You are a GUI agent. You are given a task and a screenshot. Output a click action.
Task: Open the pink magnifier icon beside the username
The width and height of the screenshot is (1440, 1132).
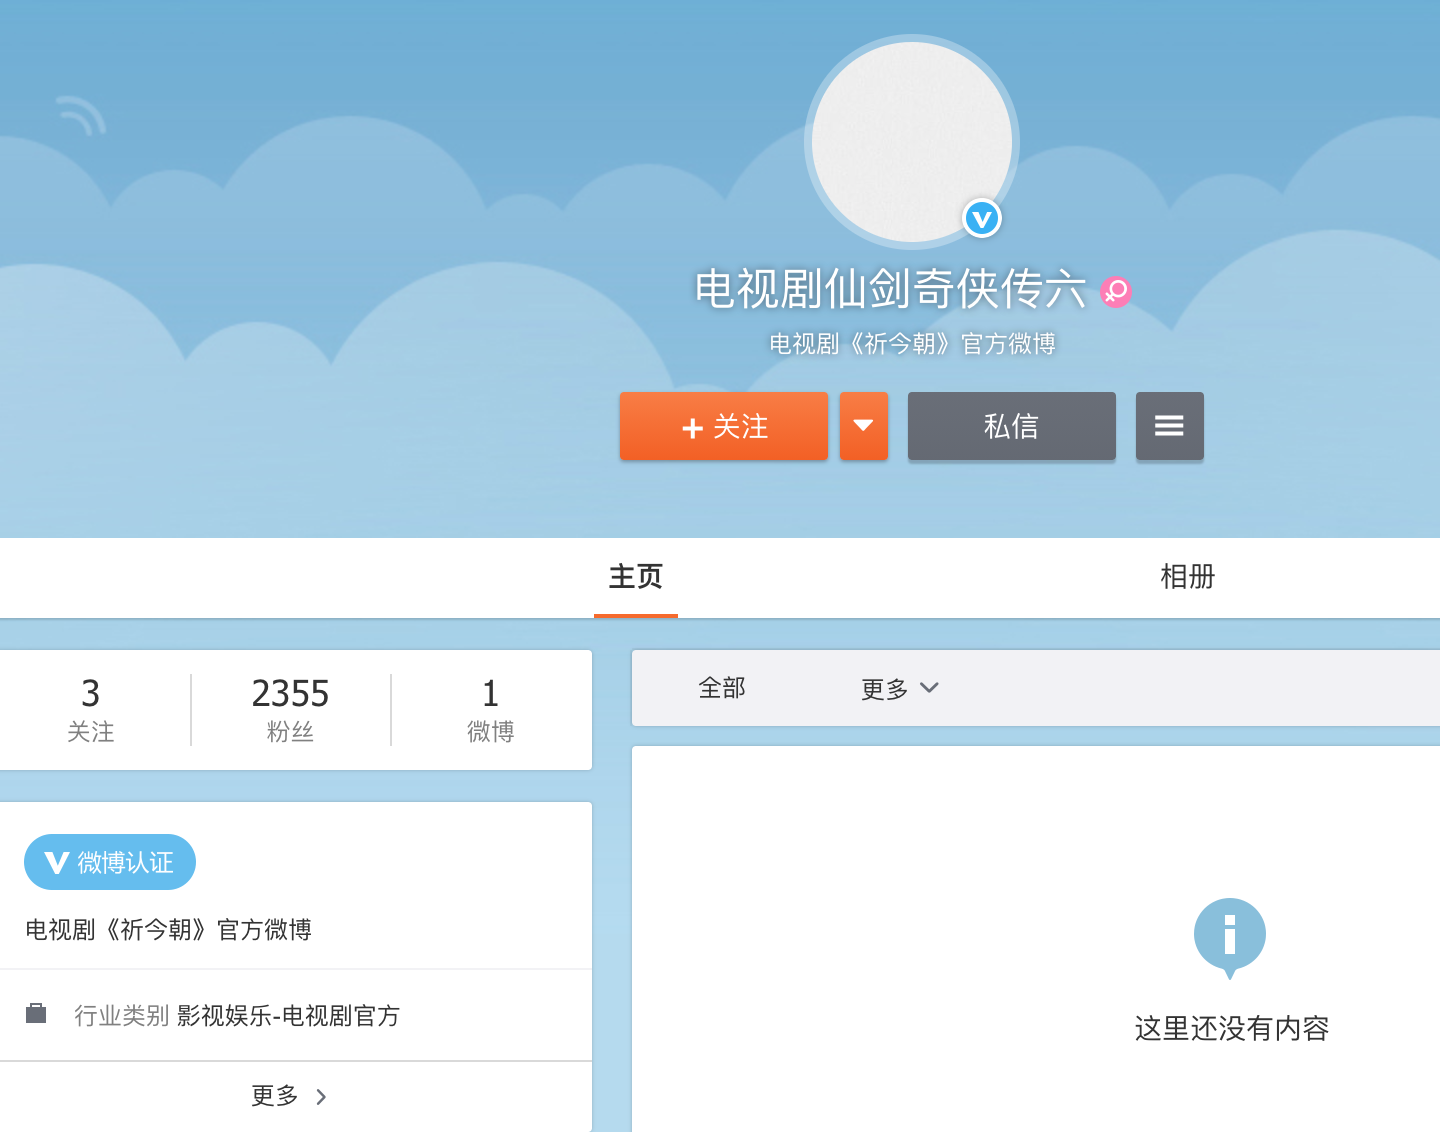point(1116,292)
